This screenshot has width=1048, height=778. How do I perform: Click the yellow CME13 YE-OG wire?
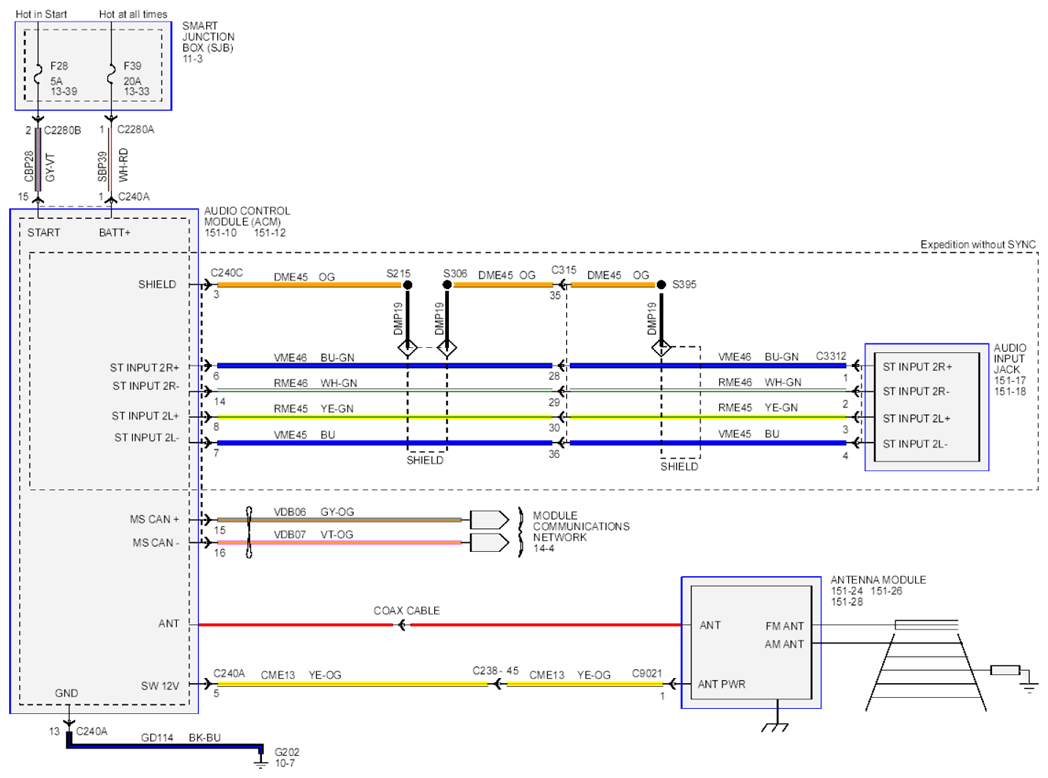pyautogui.click(x=352, y=684)
